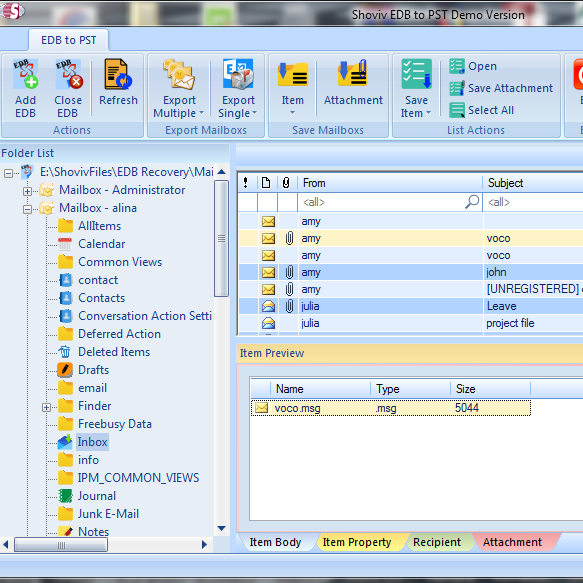The height and width of the screenshot is (583, 583).
Task: Select voco.msg attachment row
Action: tap(391, 408)
